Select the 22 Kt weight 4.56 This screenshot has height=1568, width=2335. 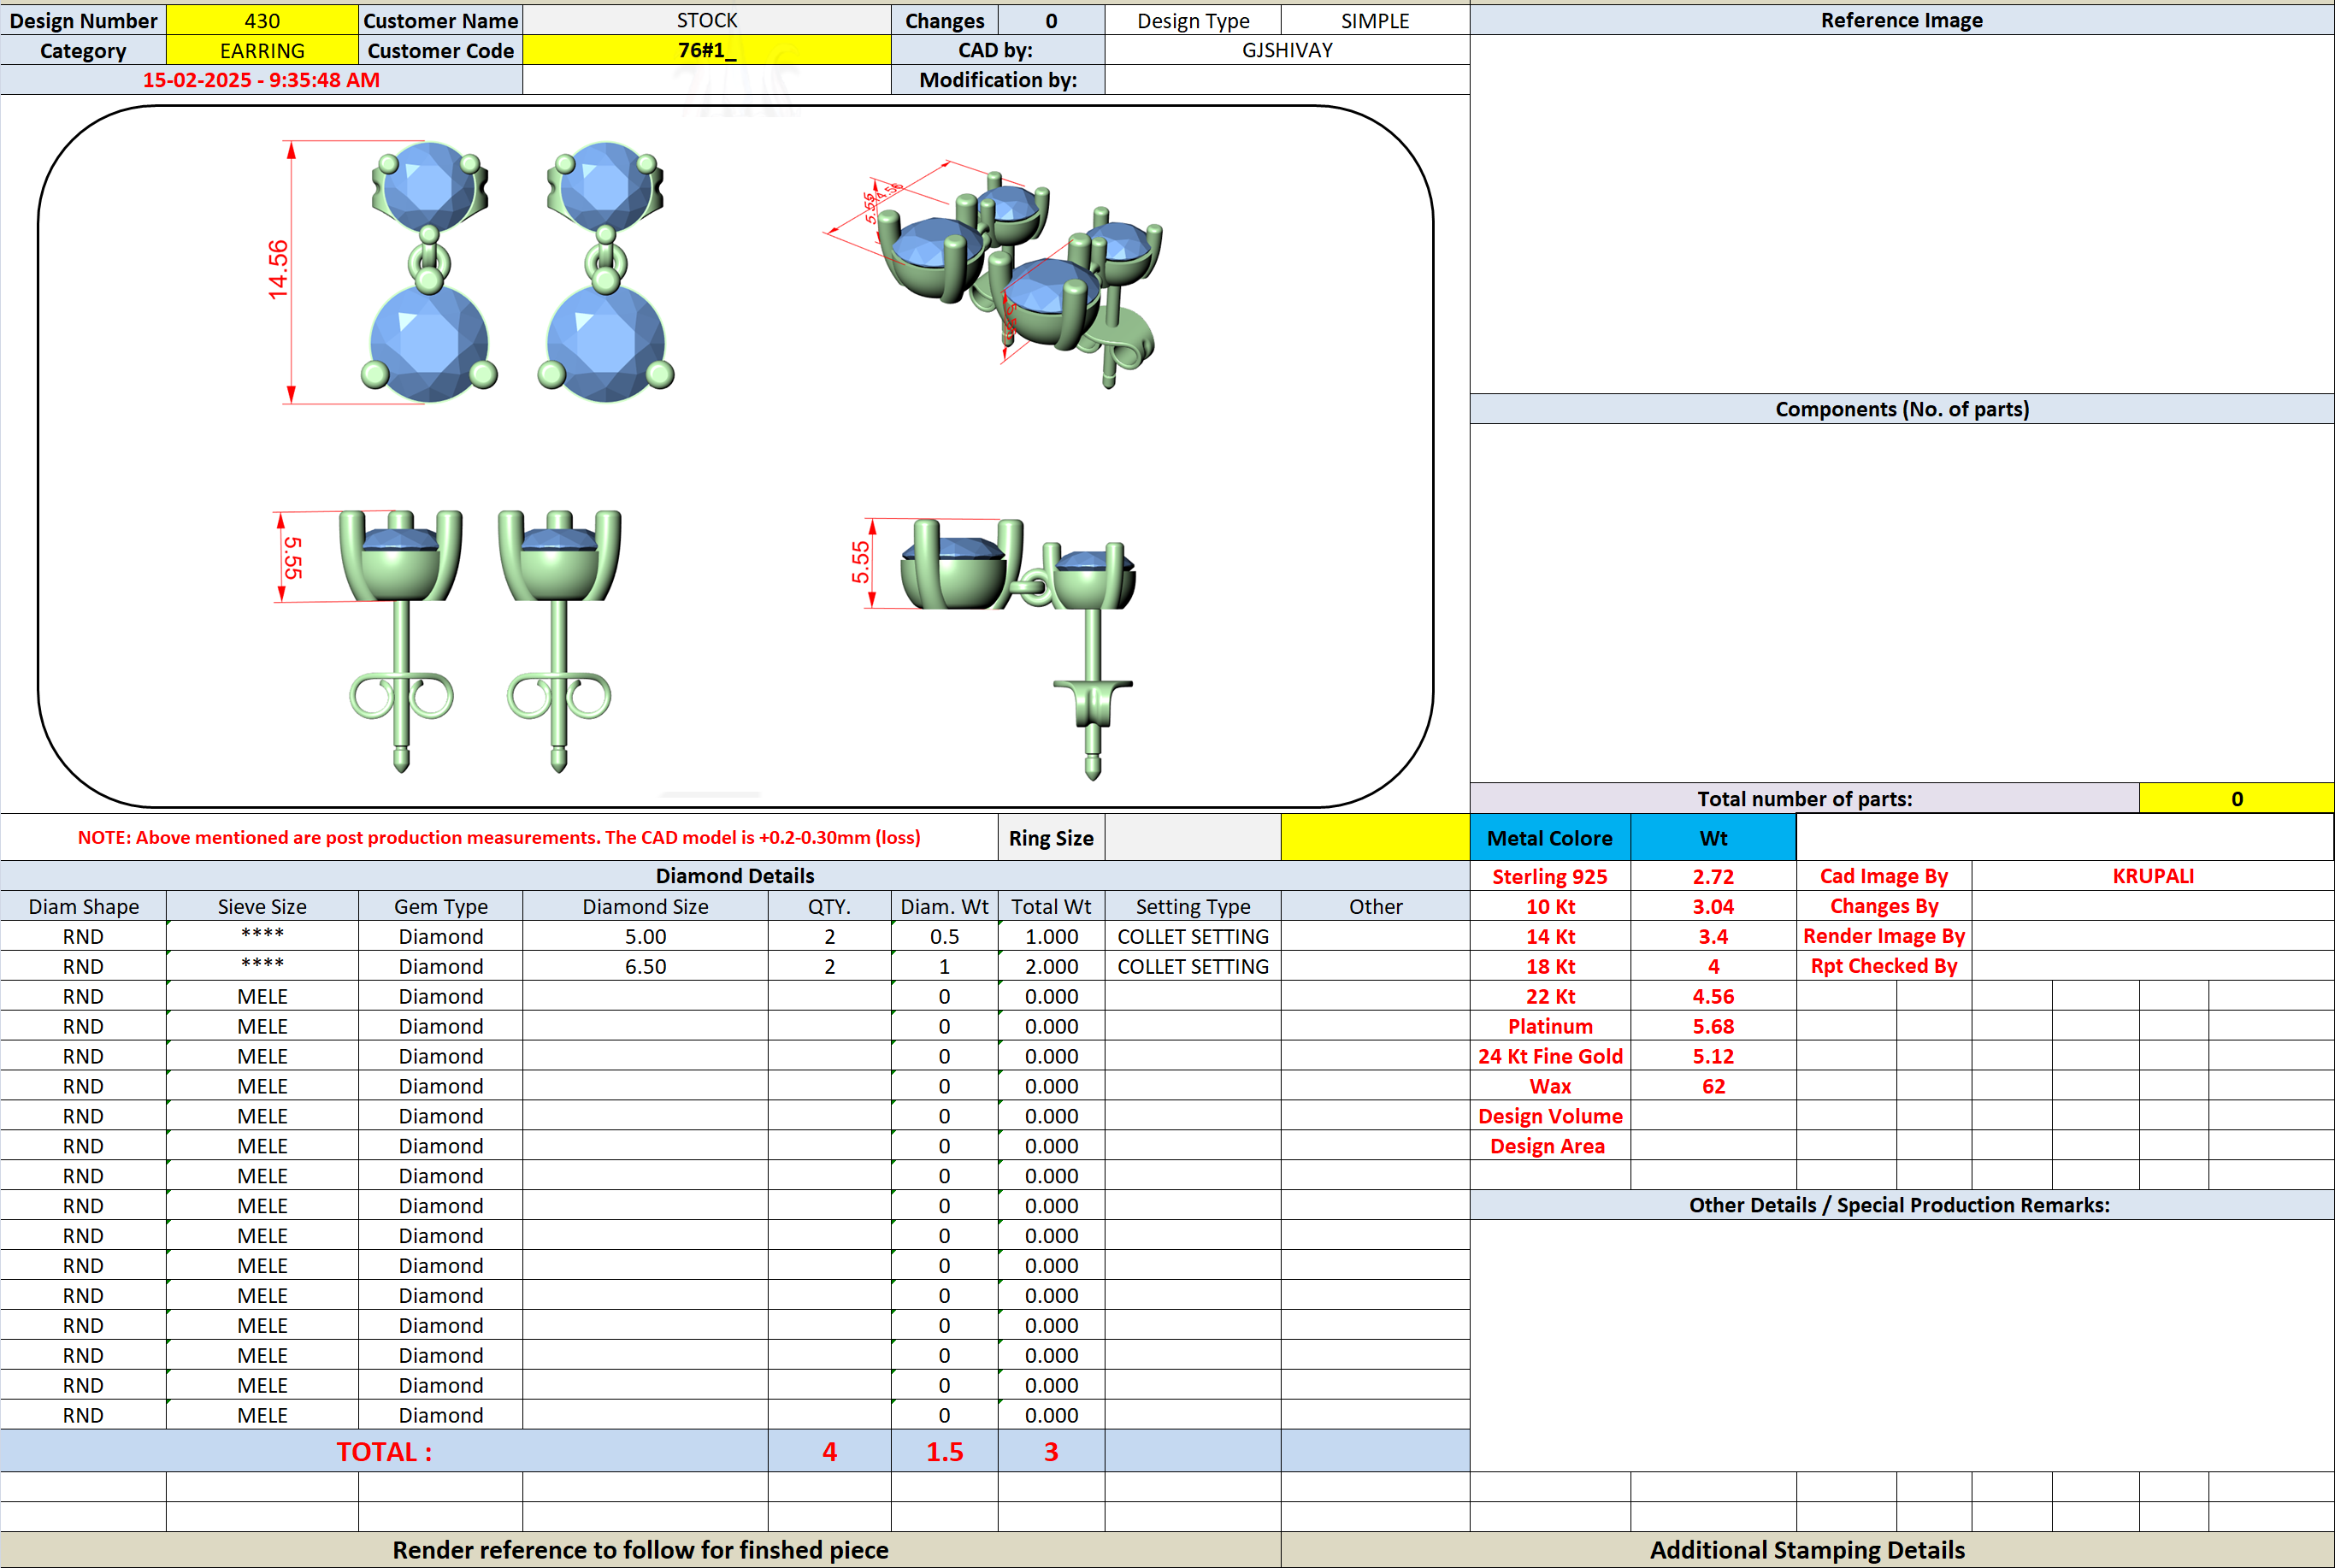click(1713, 996)
